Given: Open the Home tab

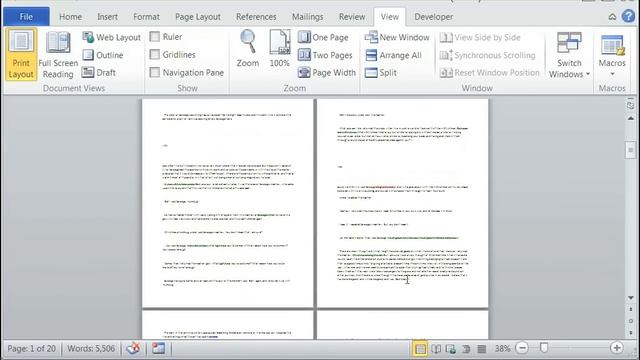Looking at the screenshot, I should (70, 17).
